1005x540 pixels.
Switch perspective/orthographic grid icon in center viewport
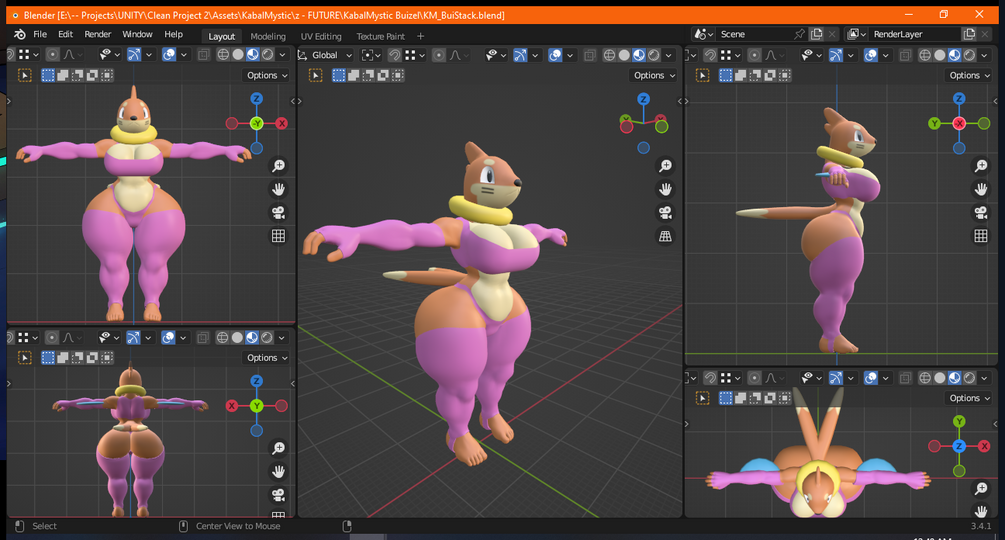[x=665, y=236]
